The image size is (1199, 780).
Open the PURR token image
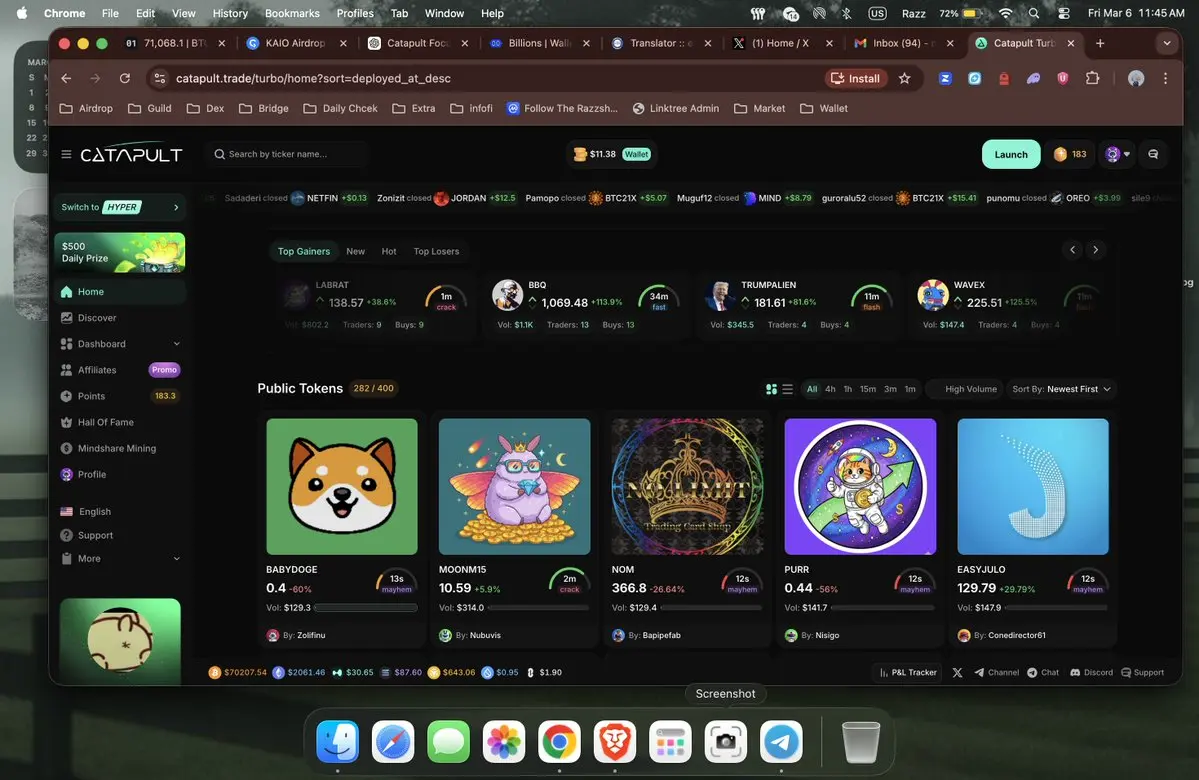point(860,486)
